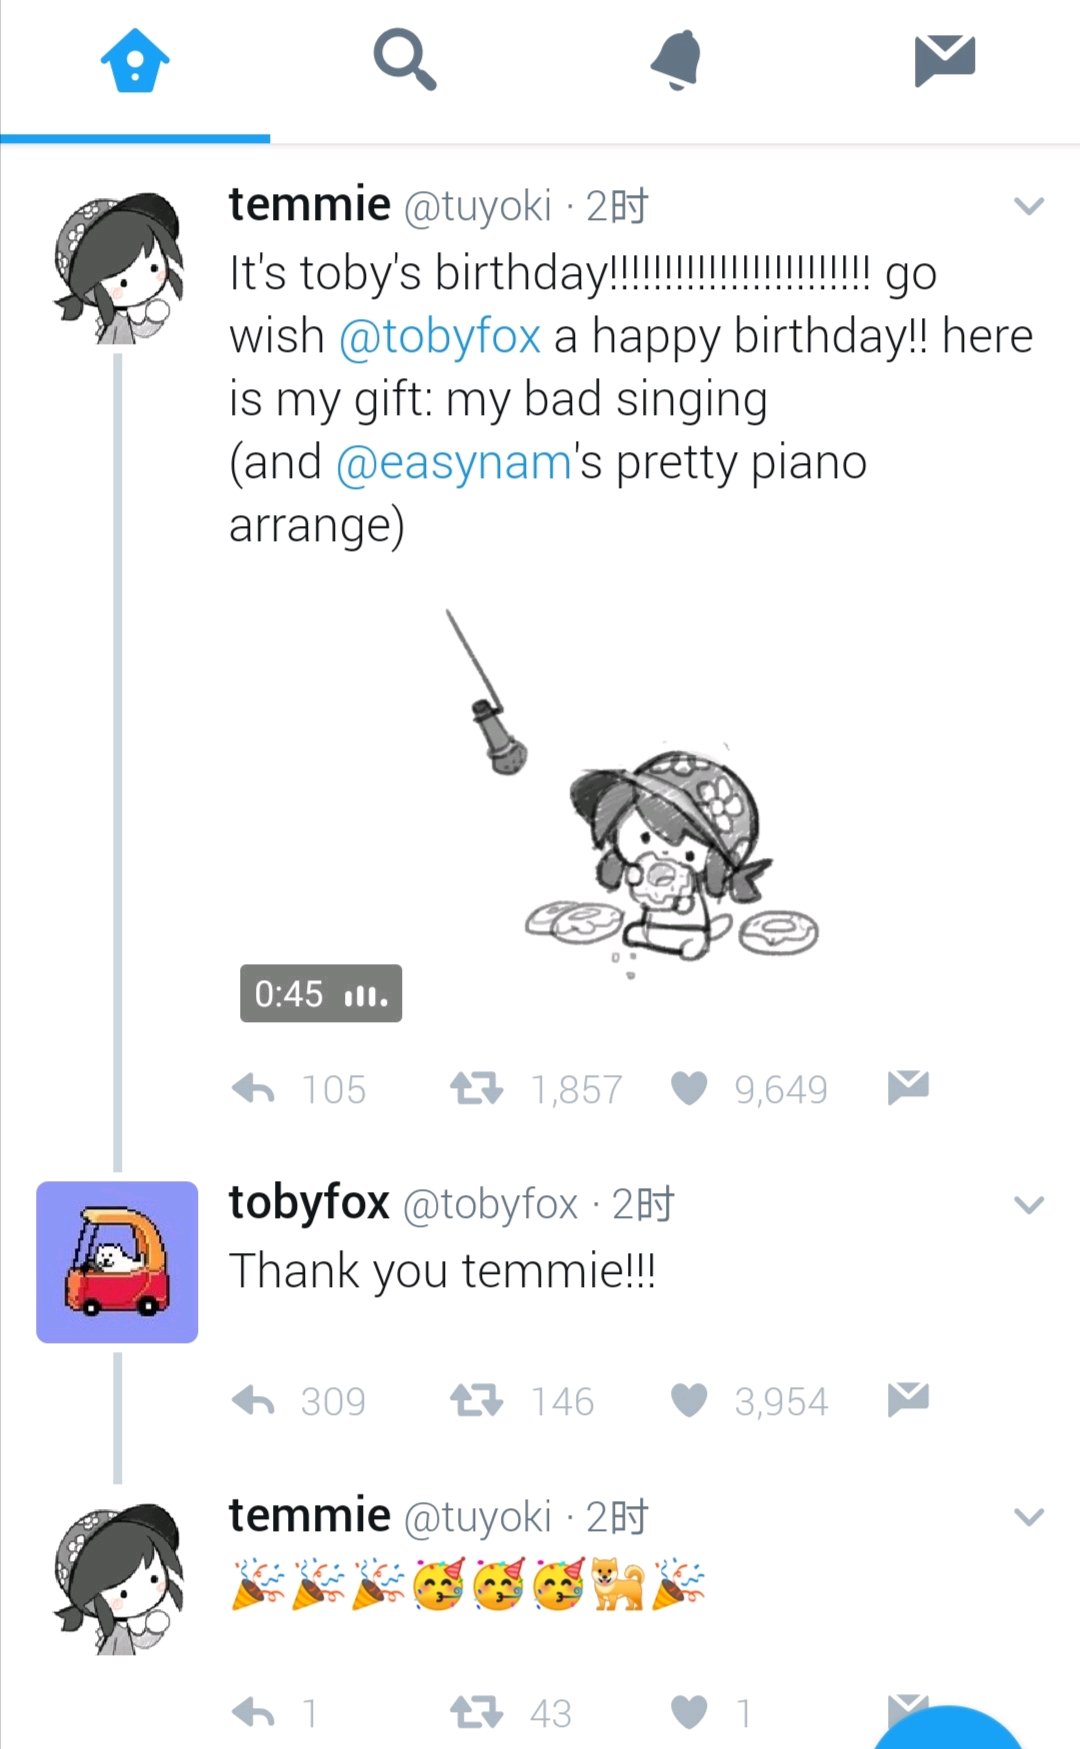Open the Messages envelope tab

tap(945, 60)
